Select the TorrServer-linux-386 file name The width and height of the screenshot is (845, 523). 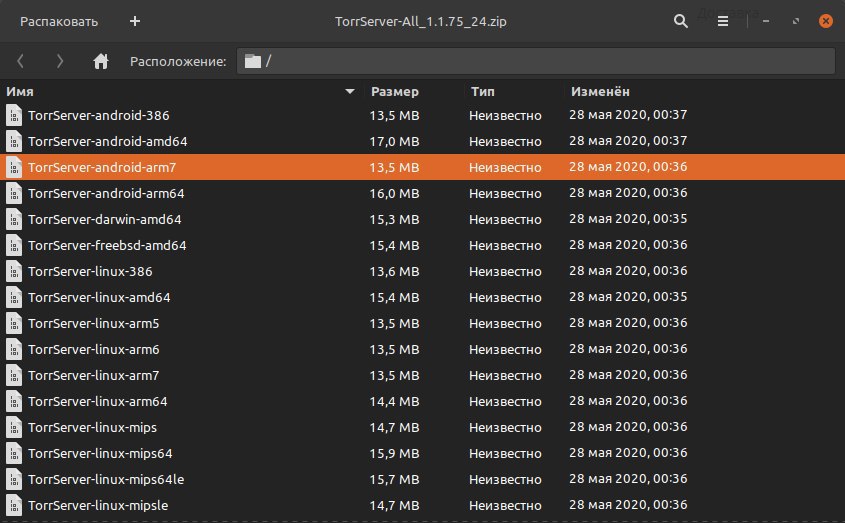[90, 271]
